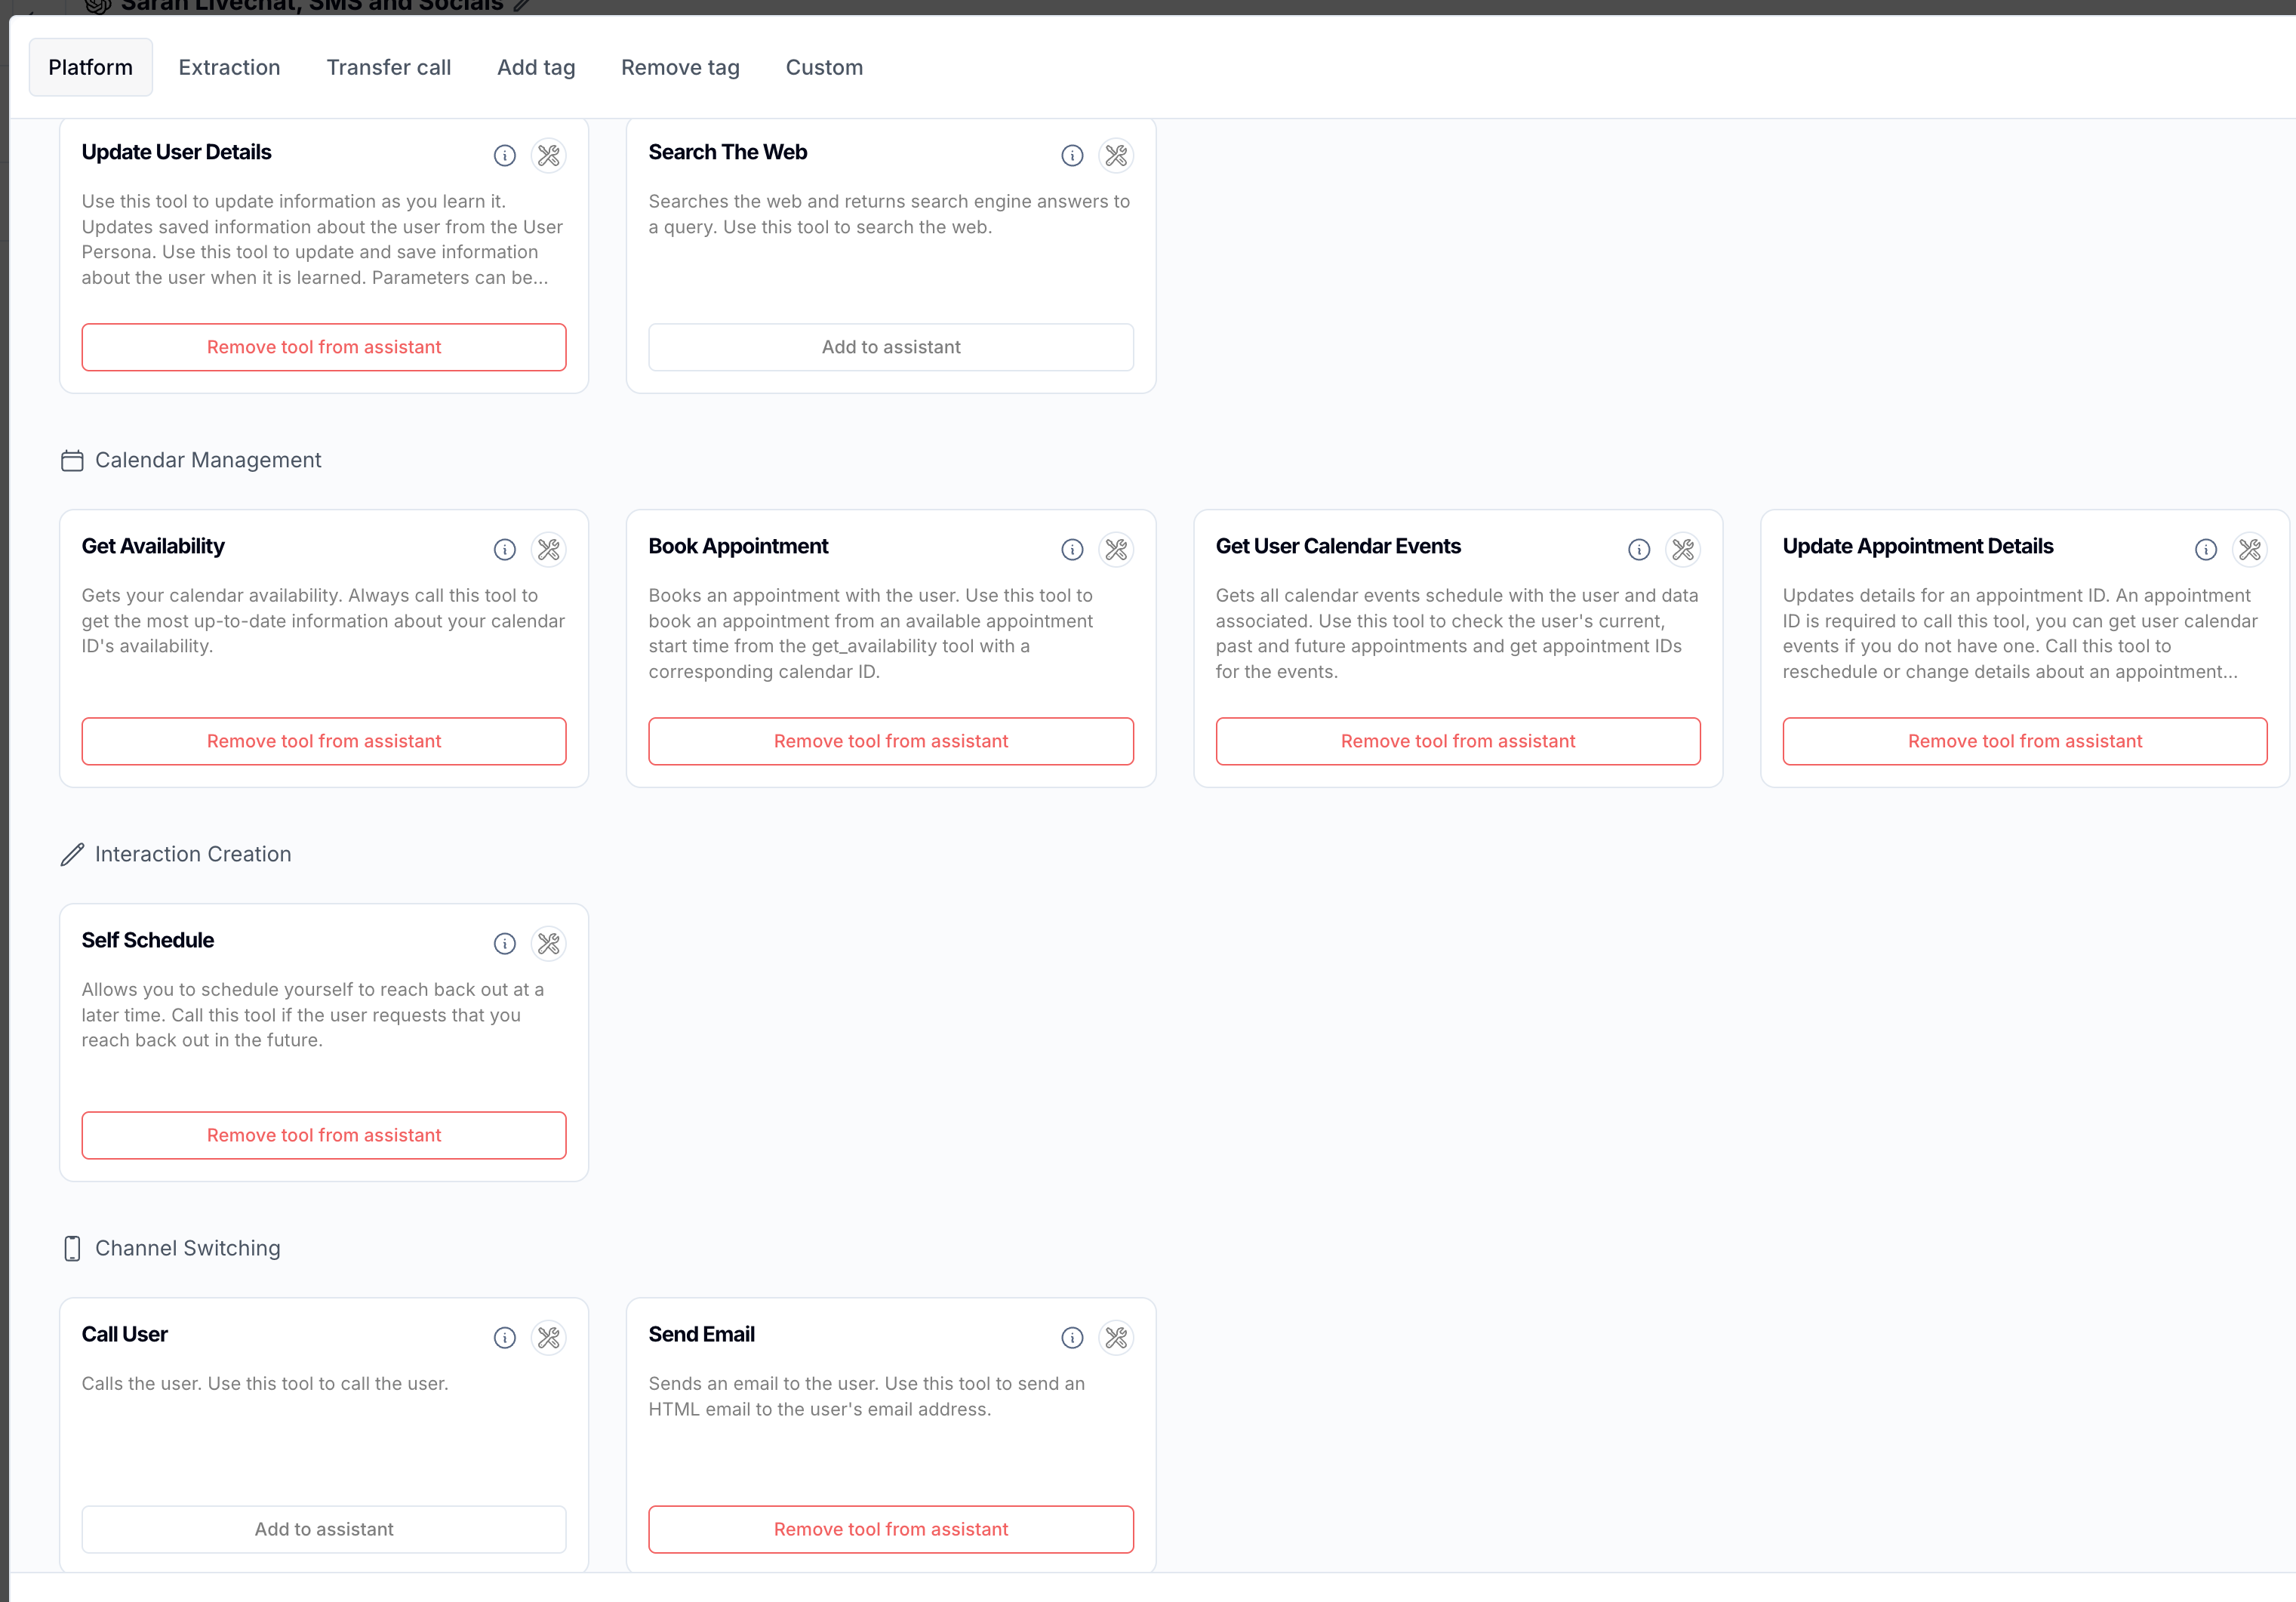
Task: Add Search The Web to assistant
Action: 890,347
